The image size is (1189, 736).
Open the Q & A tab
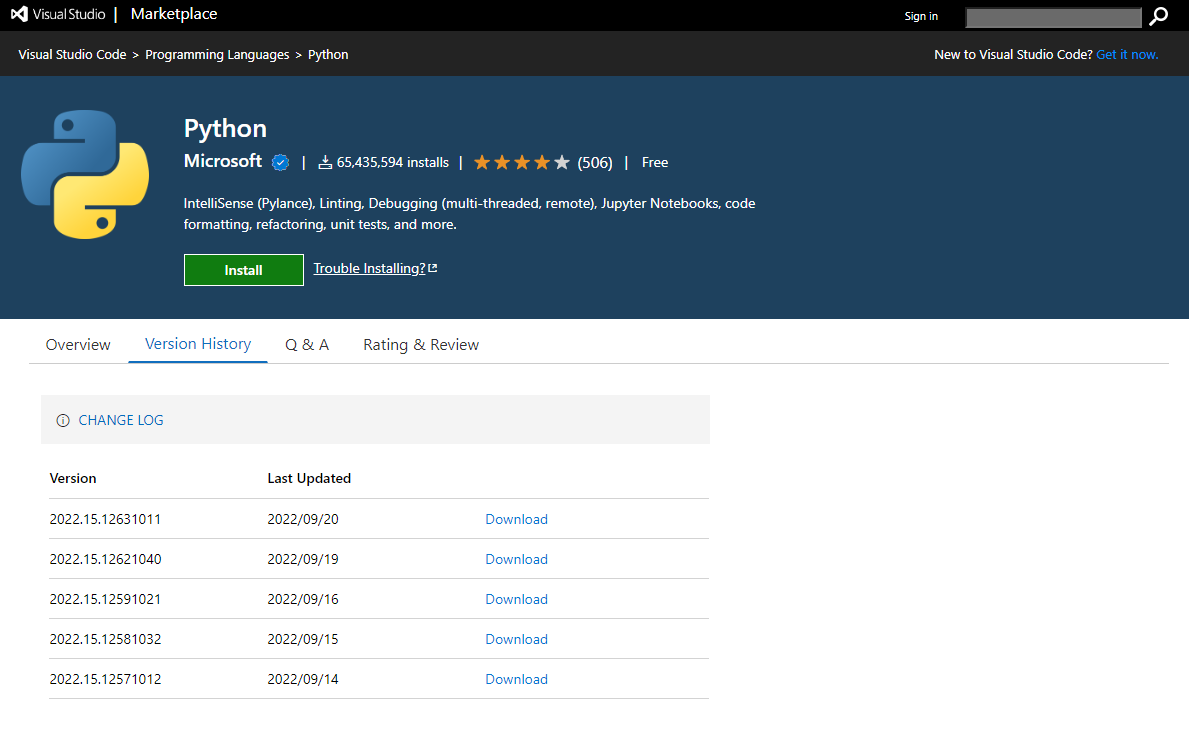point(307,345)
